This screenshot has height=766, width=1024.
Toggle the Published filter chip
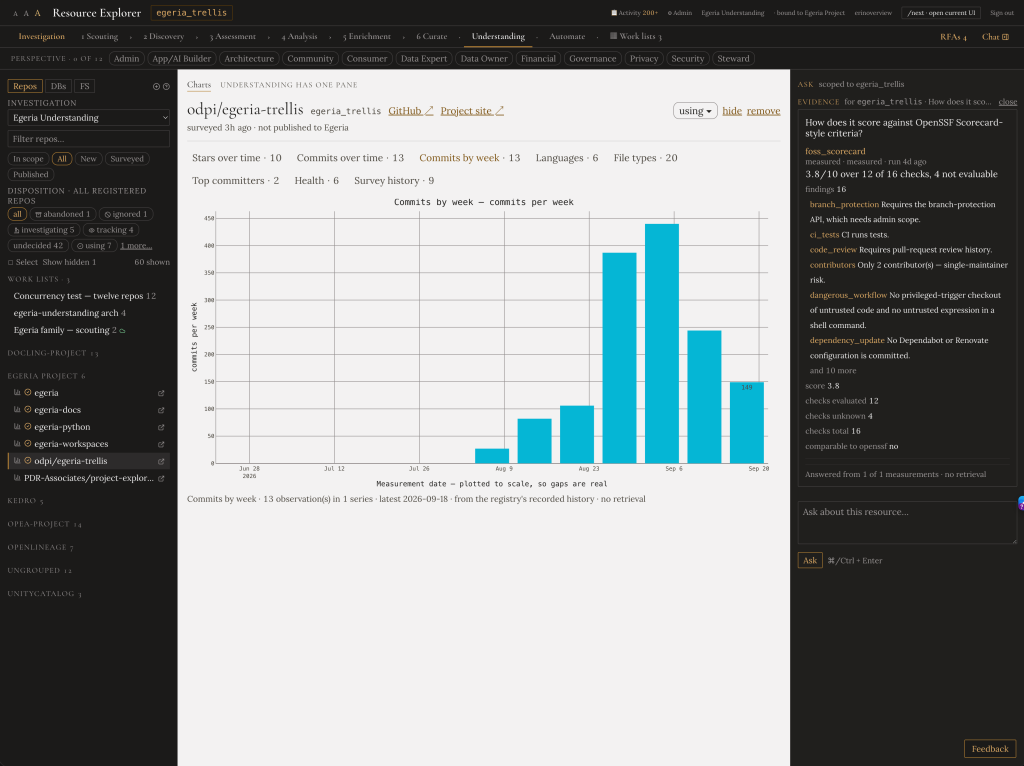pos(31,174)
